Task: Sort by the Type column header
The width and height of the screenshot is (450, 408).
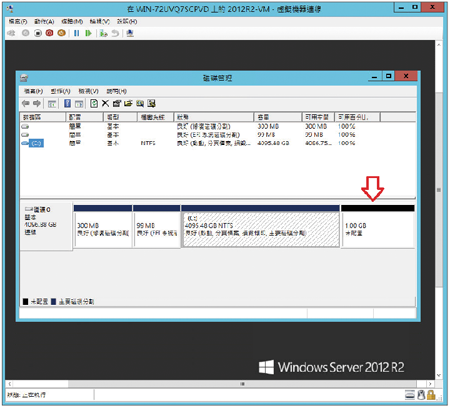Action: [121, 117]
